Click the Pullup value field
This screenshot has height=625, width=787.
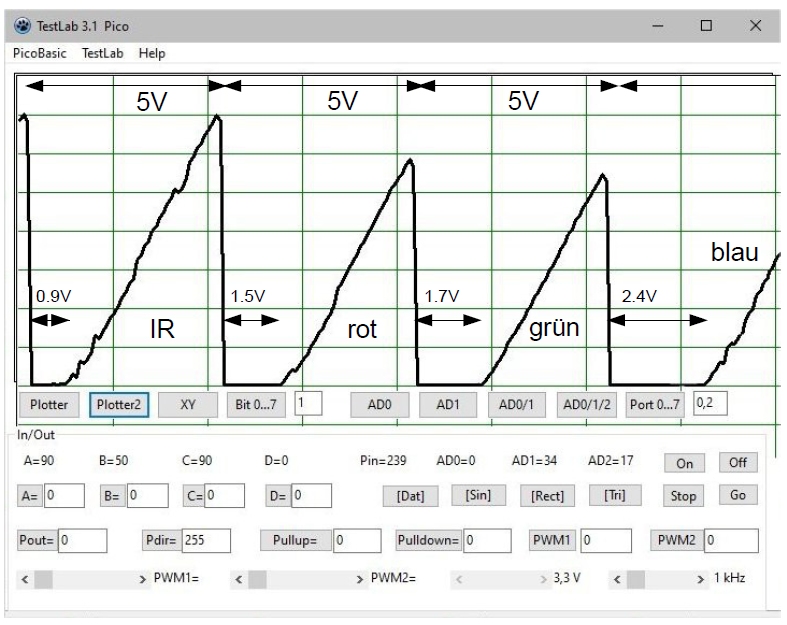coord(355,540)
